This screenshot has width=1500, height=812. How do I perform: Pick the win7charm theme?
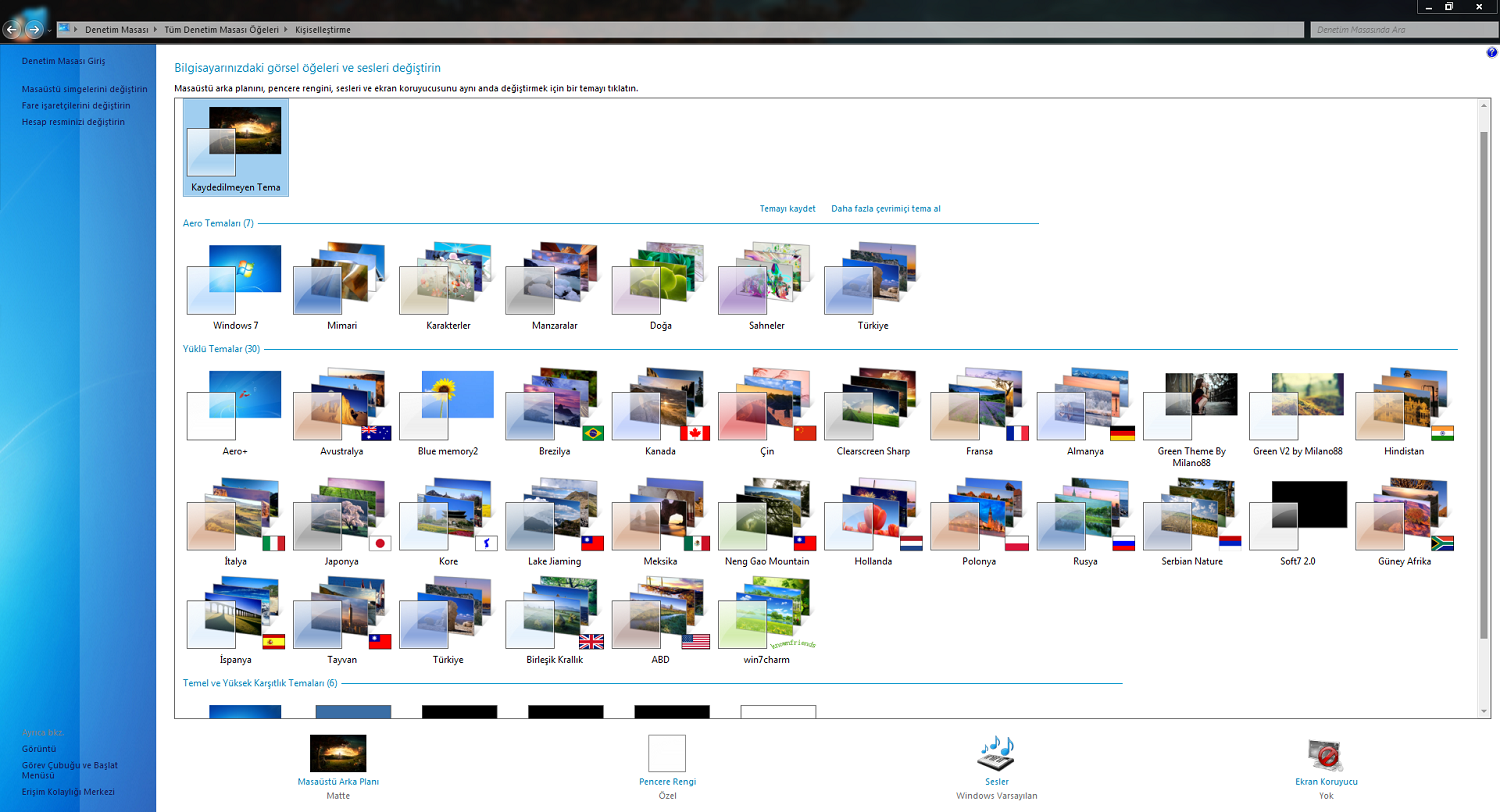click(x=766, y=622)
